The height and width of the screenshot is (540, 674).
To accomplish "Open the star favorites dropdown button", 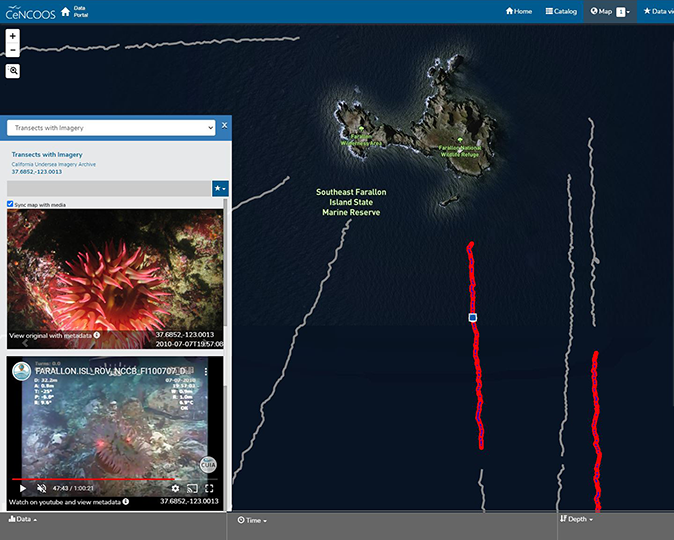I will pos(220,188).
